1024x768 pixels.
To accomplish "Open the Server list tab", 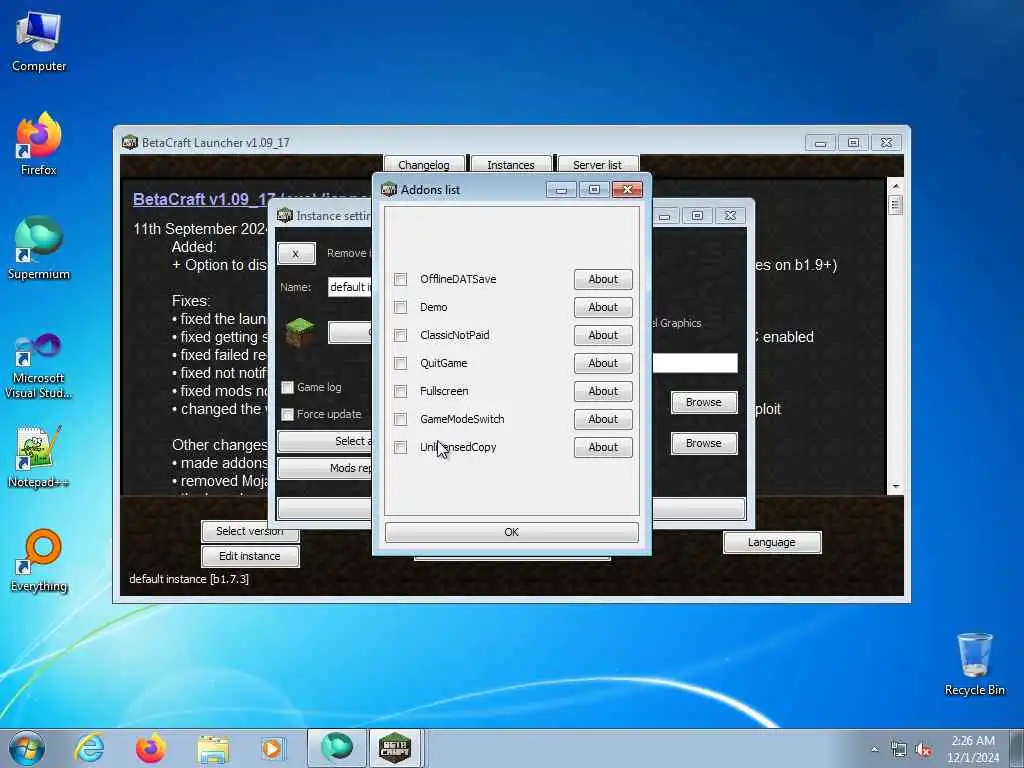I will tap(598, 165).
